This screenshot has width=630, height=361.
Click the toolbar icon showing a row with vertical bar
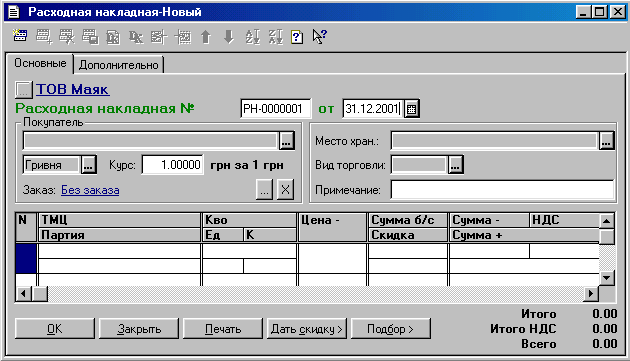(159, 37)
